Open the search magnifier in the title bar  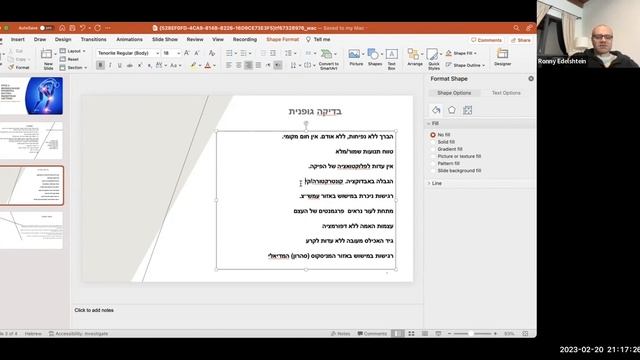coord(516,28)
